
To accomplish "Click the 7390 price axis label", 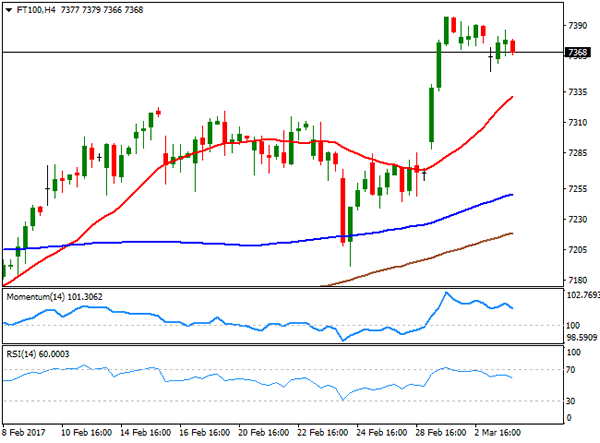I will pos(577,26).
